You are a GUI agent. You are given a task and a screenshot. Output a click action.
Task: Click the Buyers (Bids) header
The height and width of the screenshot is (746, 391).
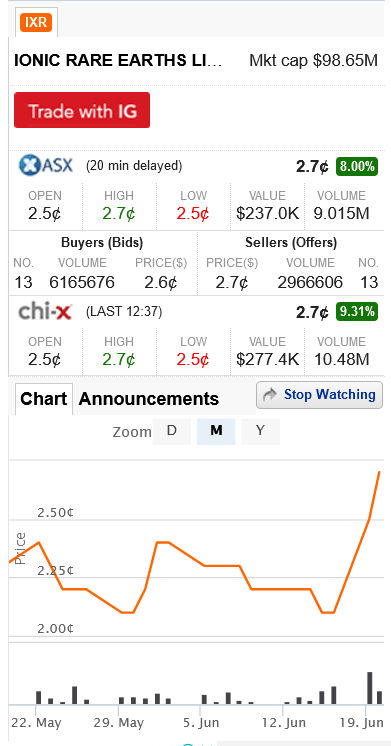click(102, 243)
